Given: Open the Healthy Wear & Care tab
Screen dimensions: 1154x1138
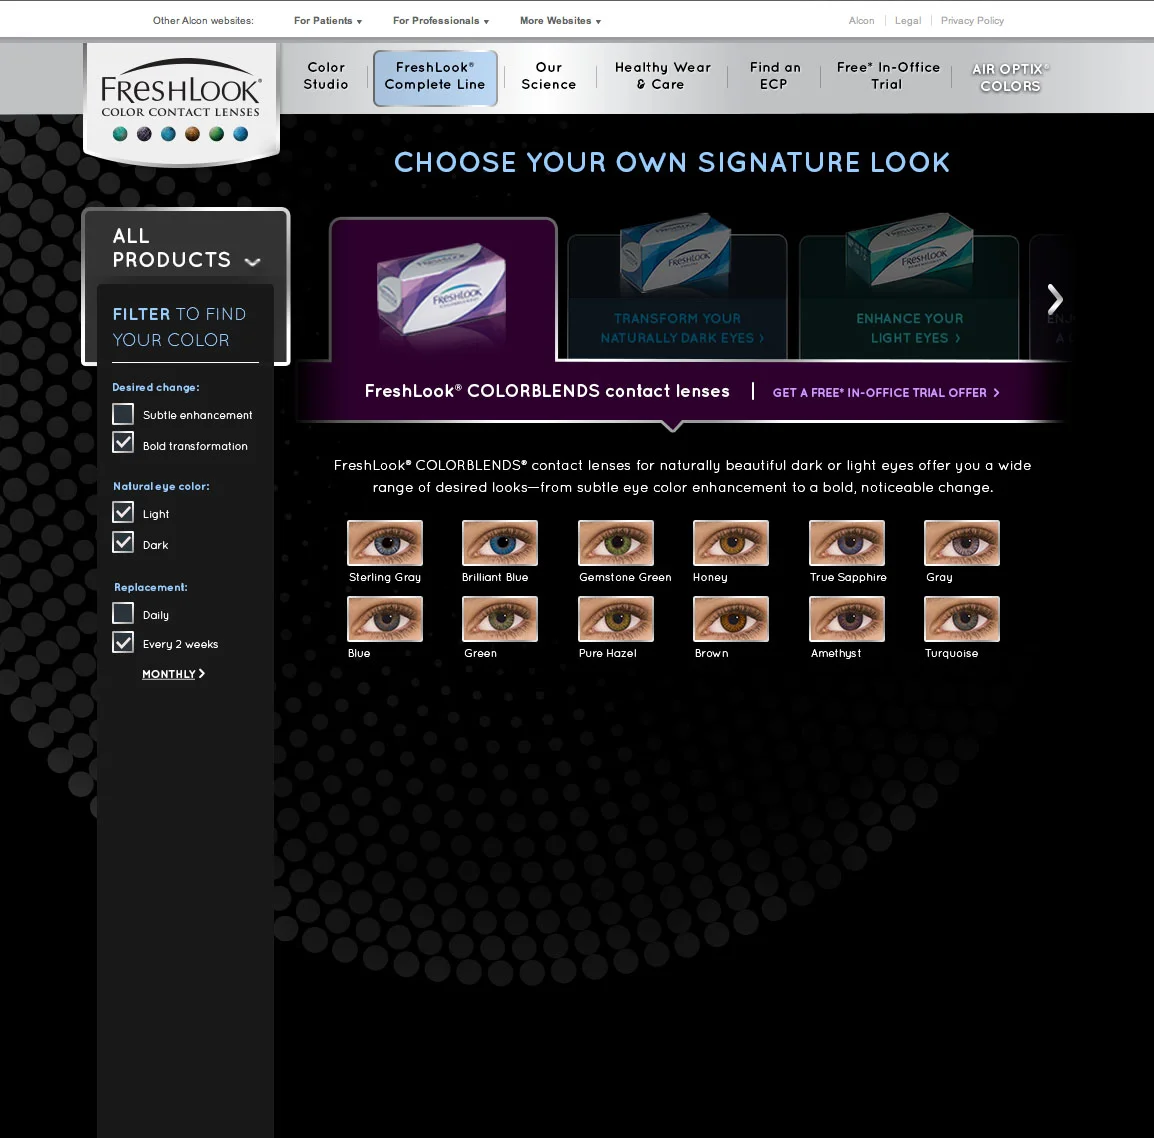Looking at the screenshot, I should pos(662,76).
